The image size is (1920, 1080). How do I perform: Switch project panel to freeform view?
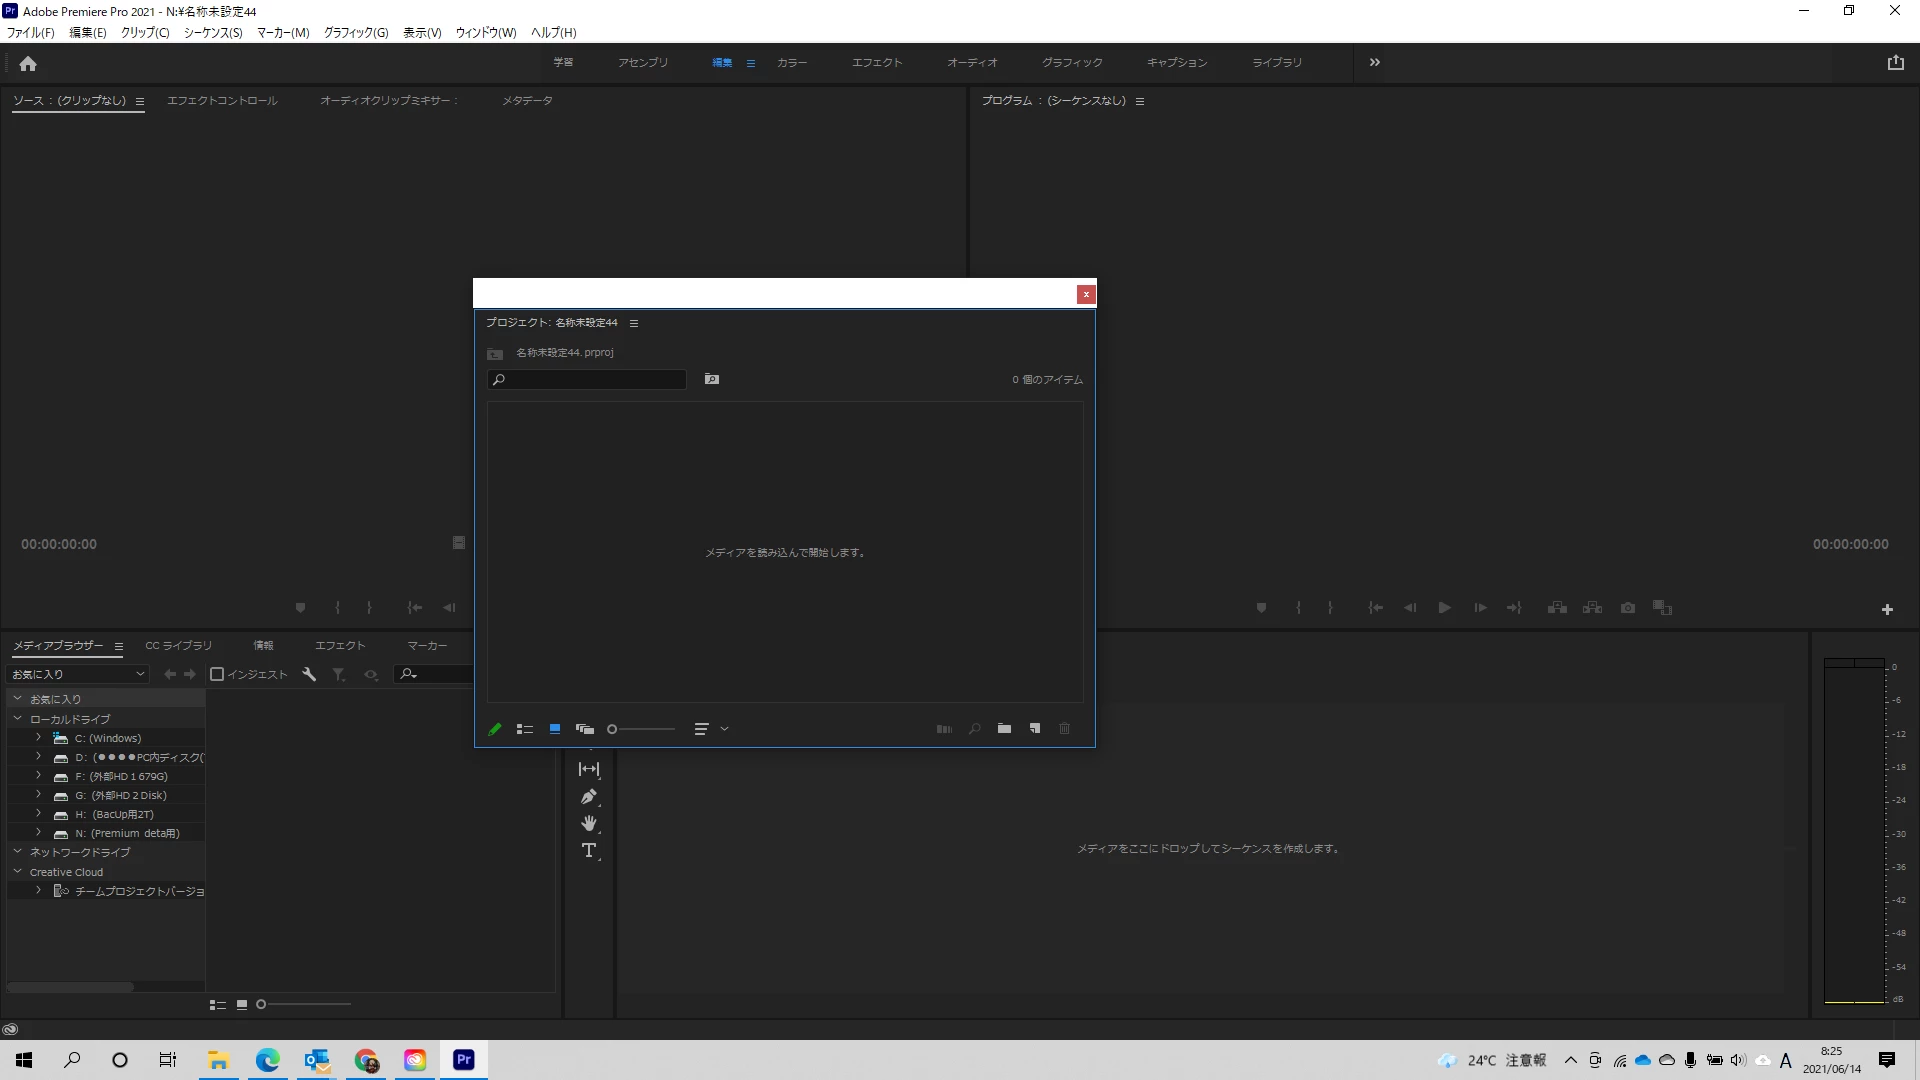pos(585,729)
